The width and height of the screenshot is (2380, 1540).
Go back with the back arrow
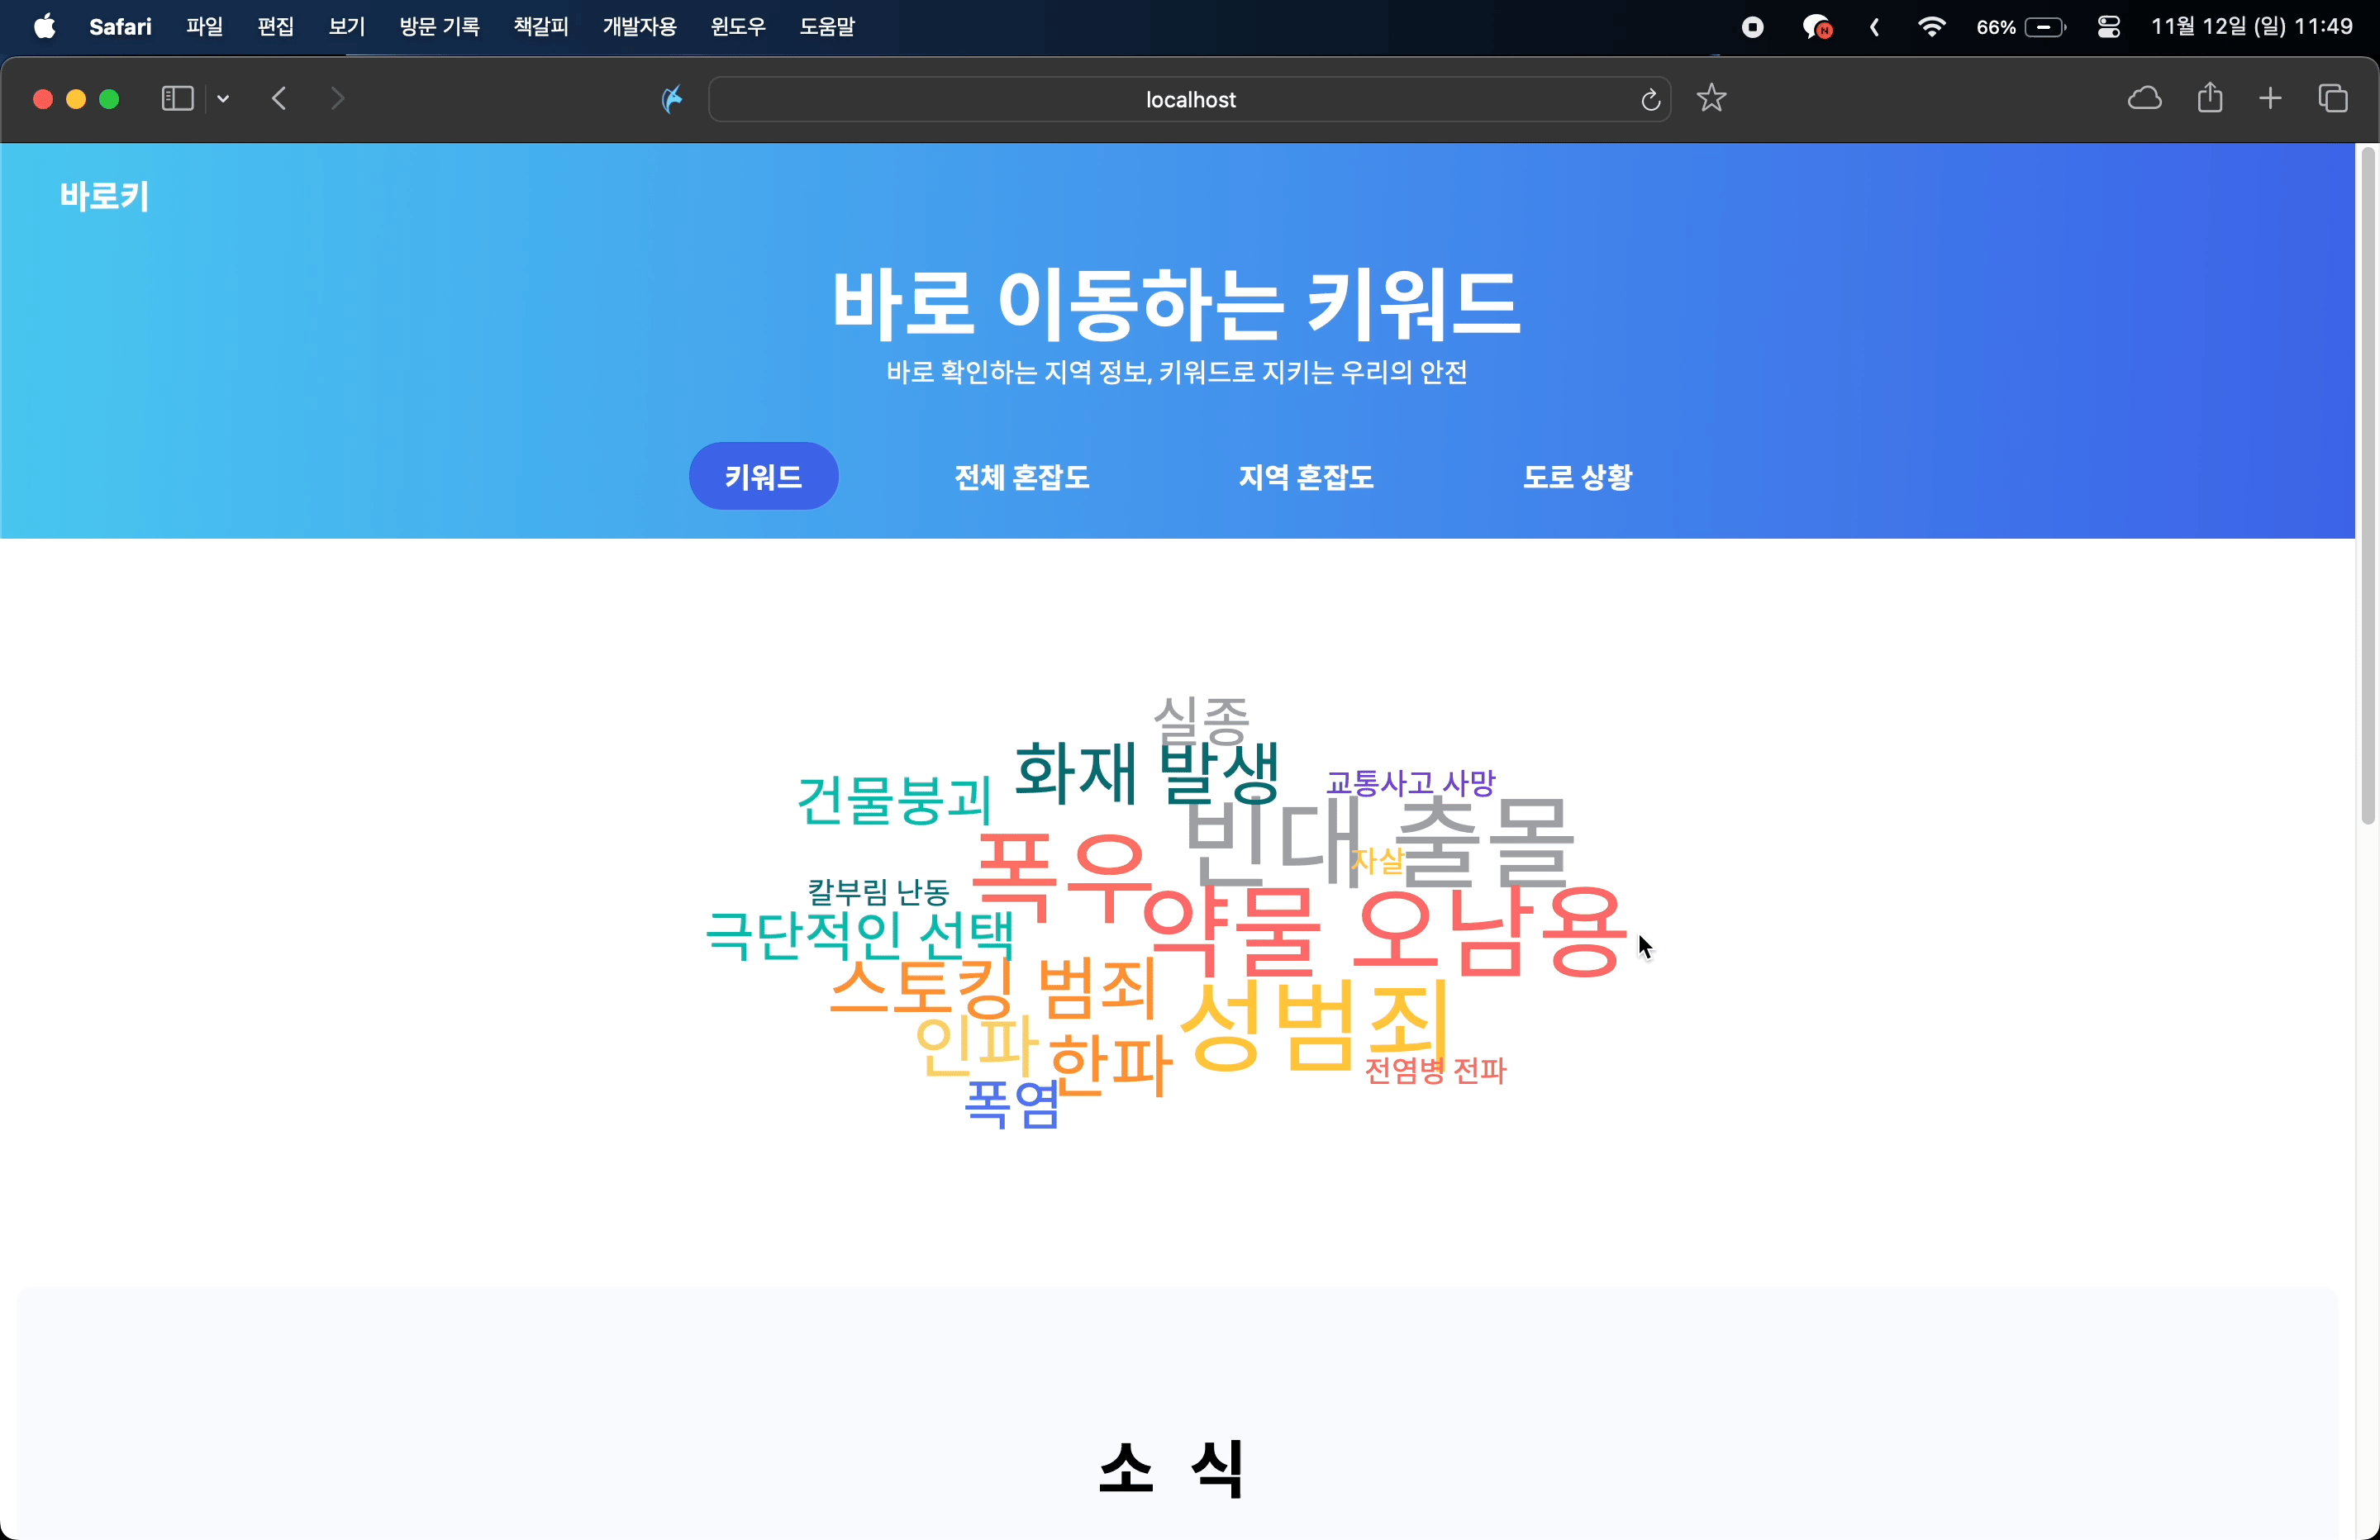pyautogui.click(x=280, y=99)
